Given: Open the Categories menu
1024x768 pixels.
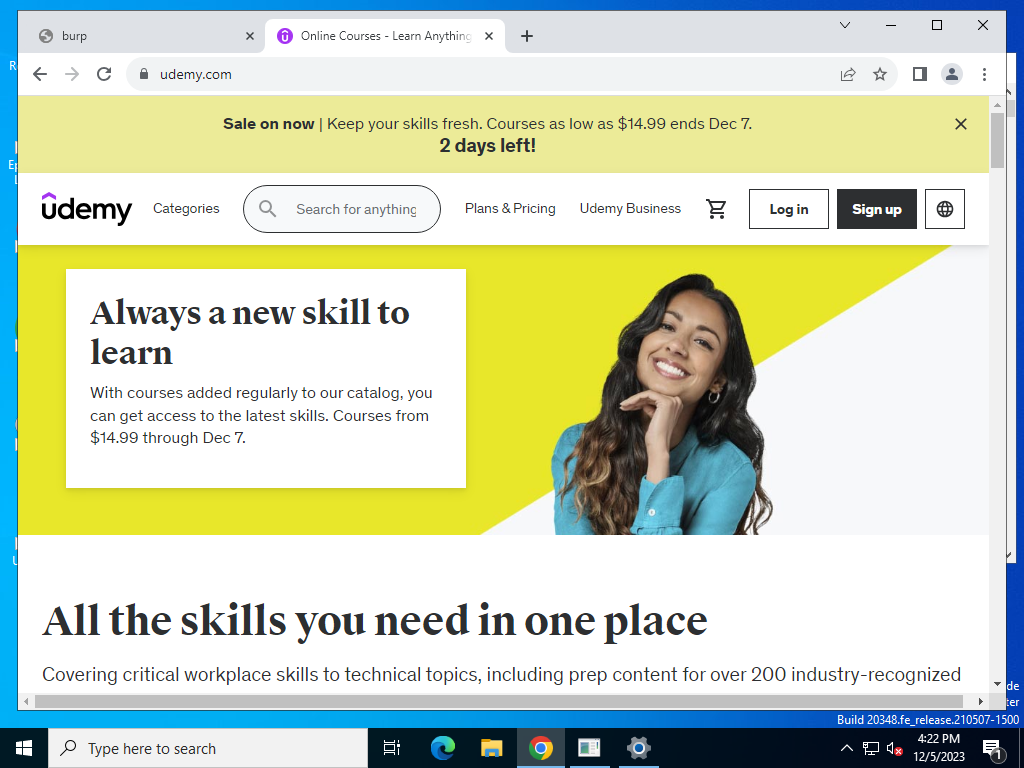Looking at the screenshot, I should [186, 208].
